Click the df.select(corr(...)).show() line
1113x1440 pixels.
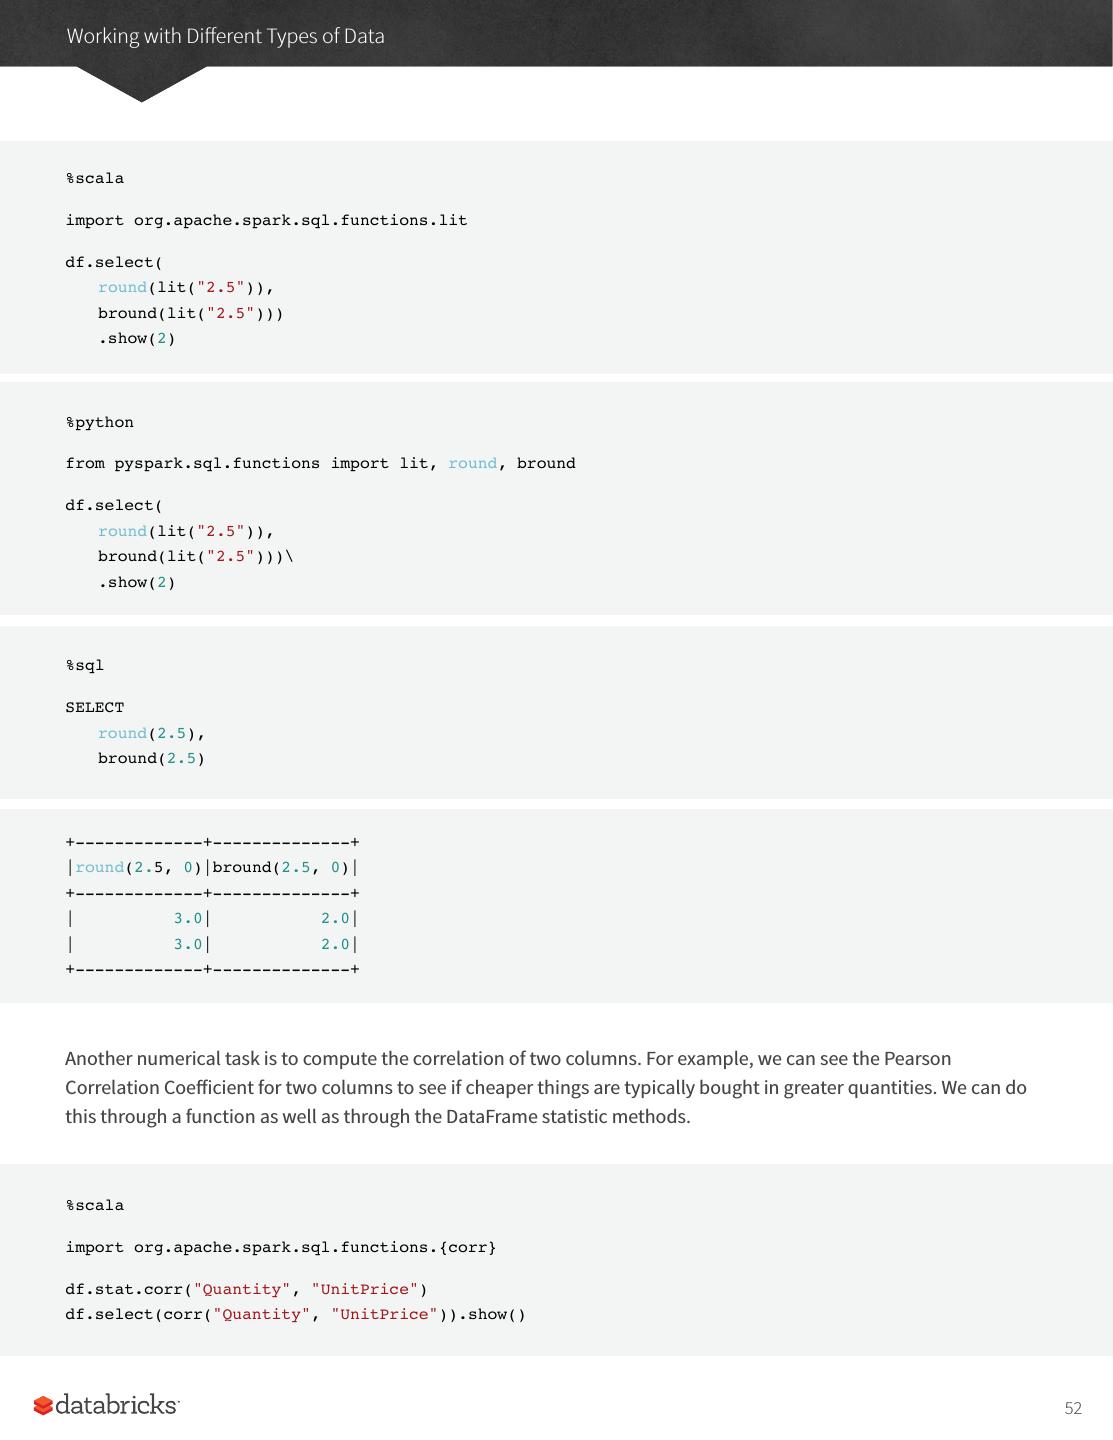pyautogui.click(x=295, y=1314)
